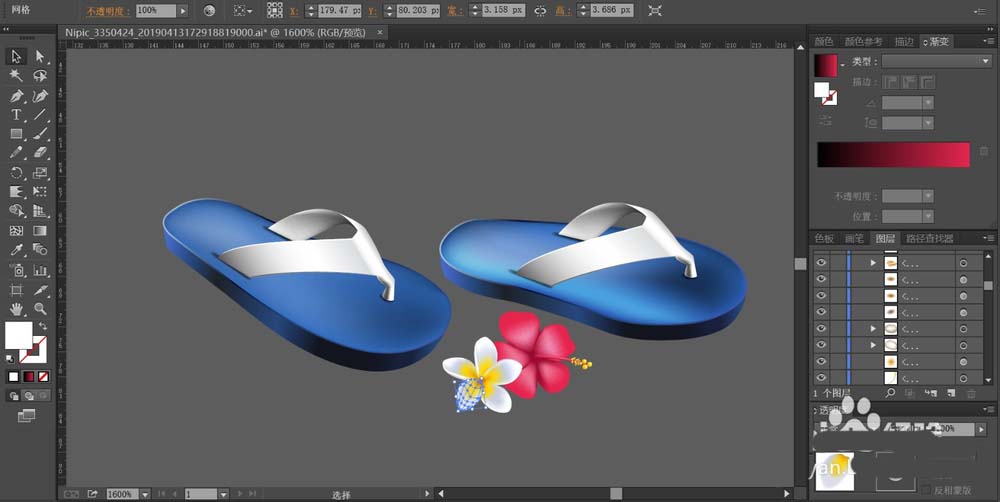The width and height of the screenshot is (1000, 502).
Task: Pick the Line Segment tool
Action: point(40,115)
